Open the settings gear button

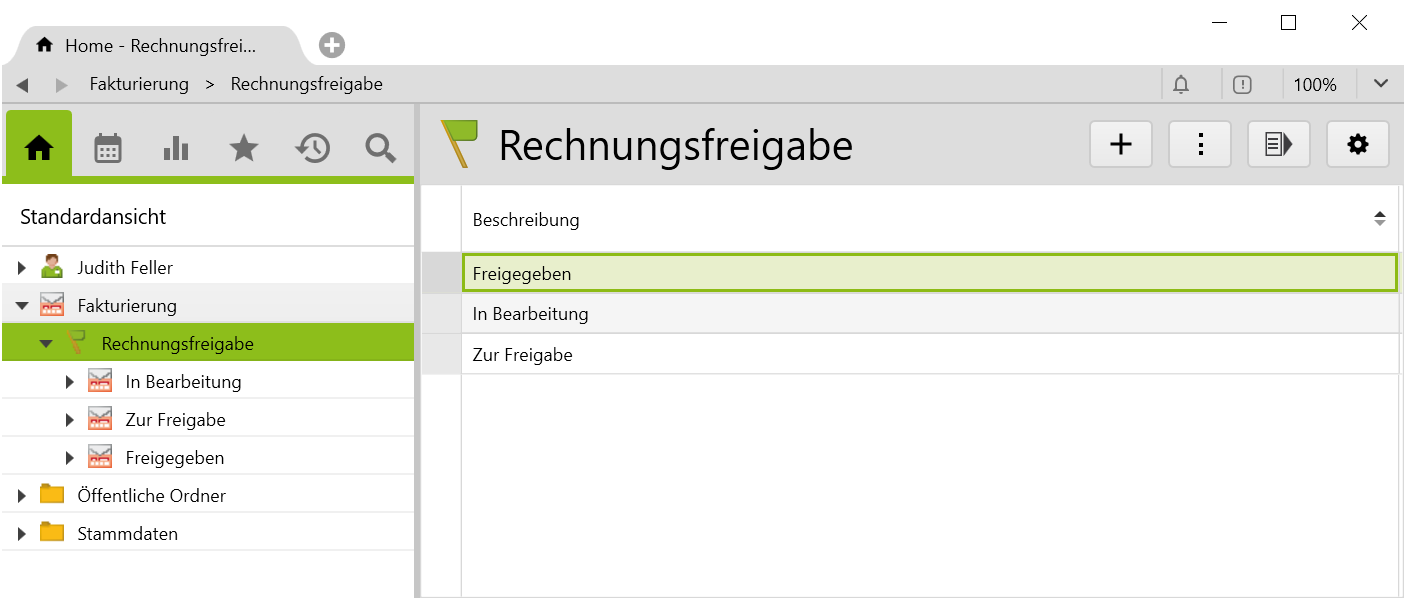(x=1357, y=145)
